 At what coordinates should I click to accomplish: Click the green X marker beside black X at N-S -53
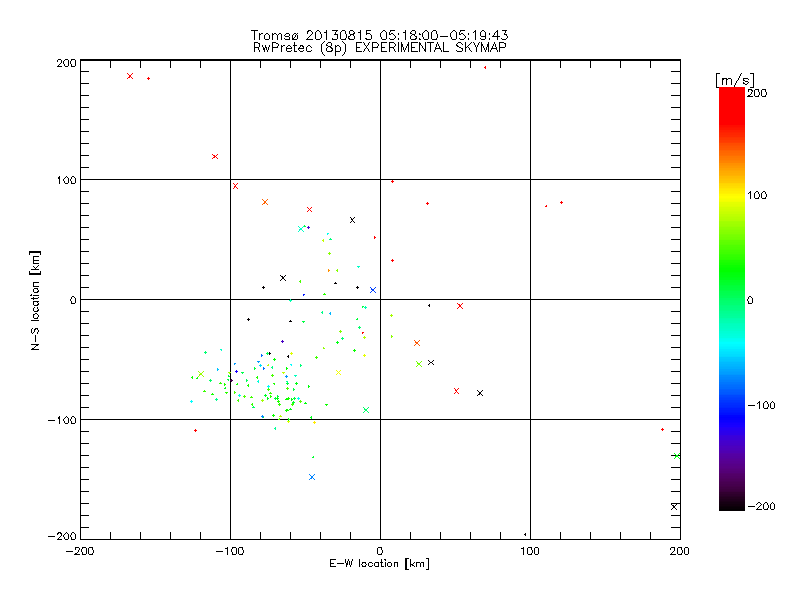click(x=419, y=364)
